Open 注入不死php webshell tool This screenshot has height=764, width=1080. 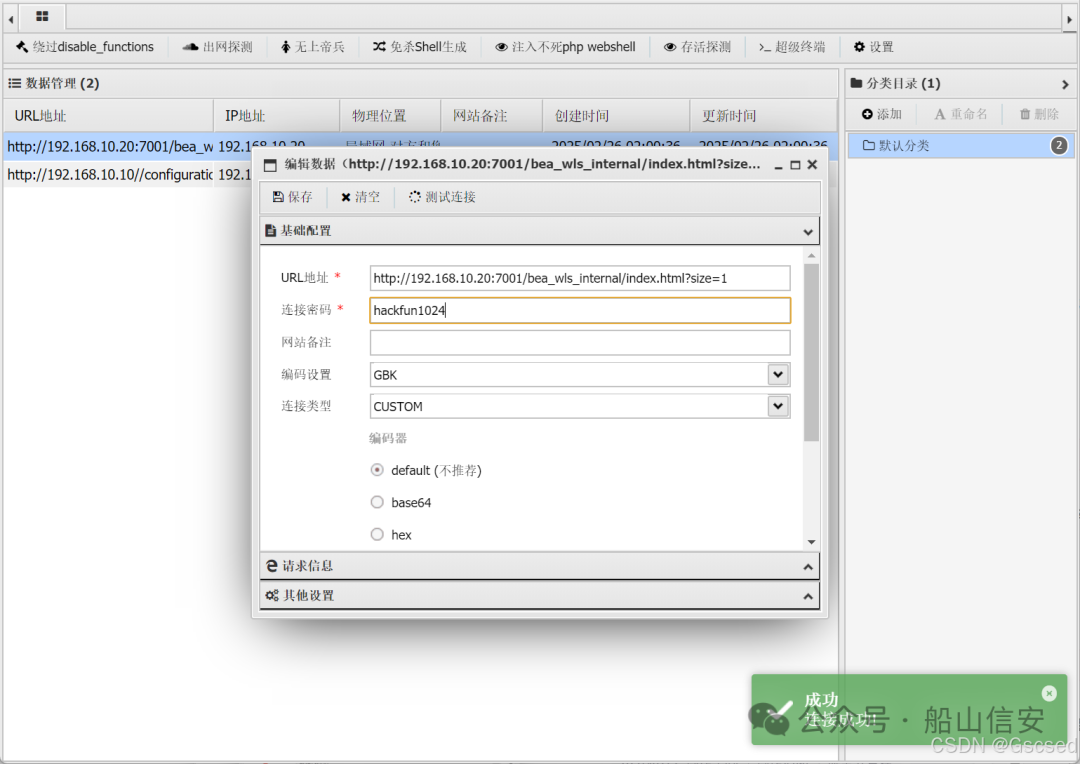[x=565, y=47]
